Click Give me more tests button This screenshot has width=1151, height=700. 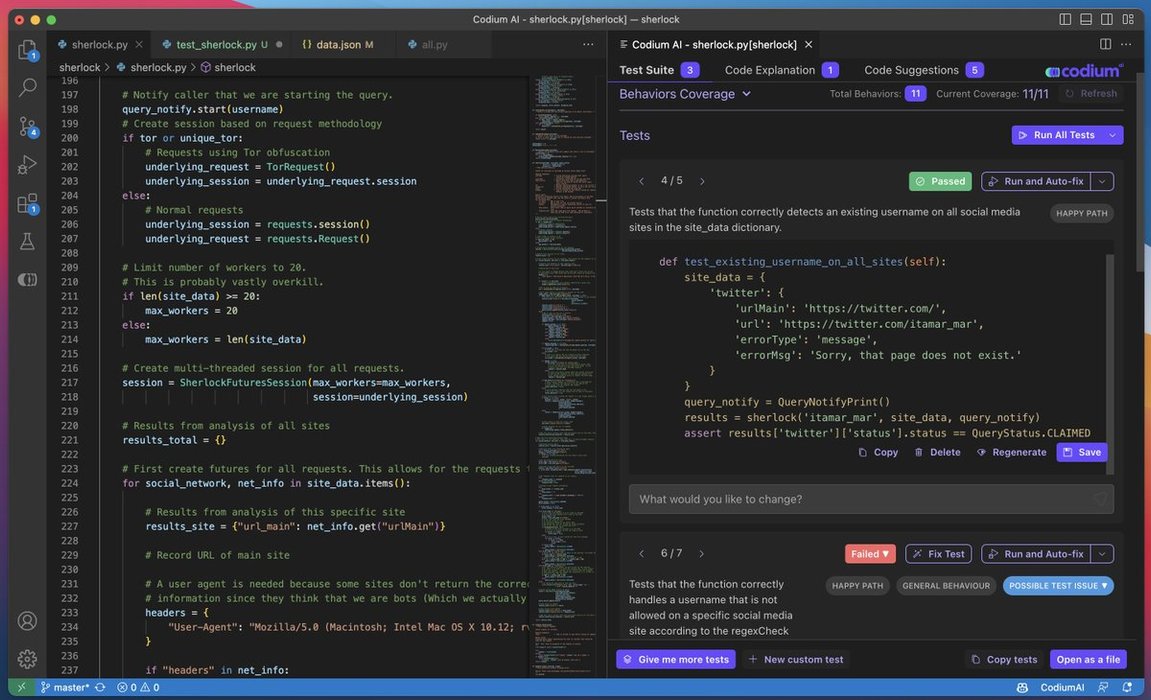[675, 659]
